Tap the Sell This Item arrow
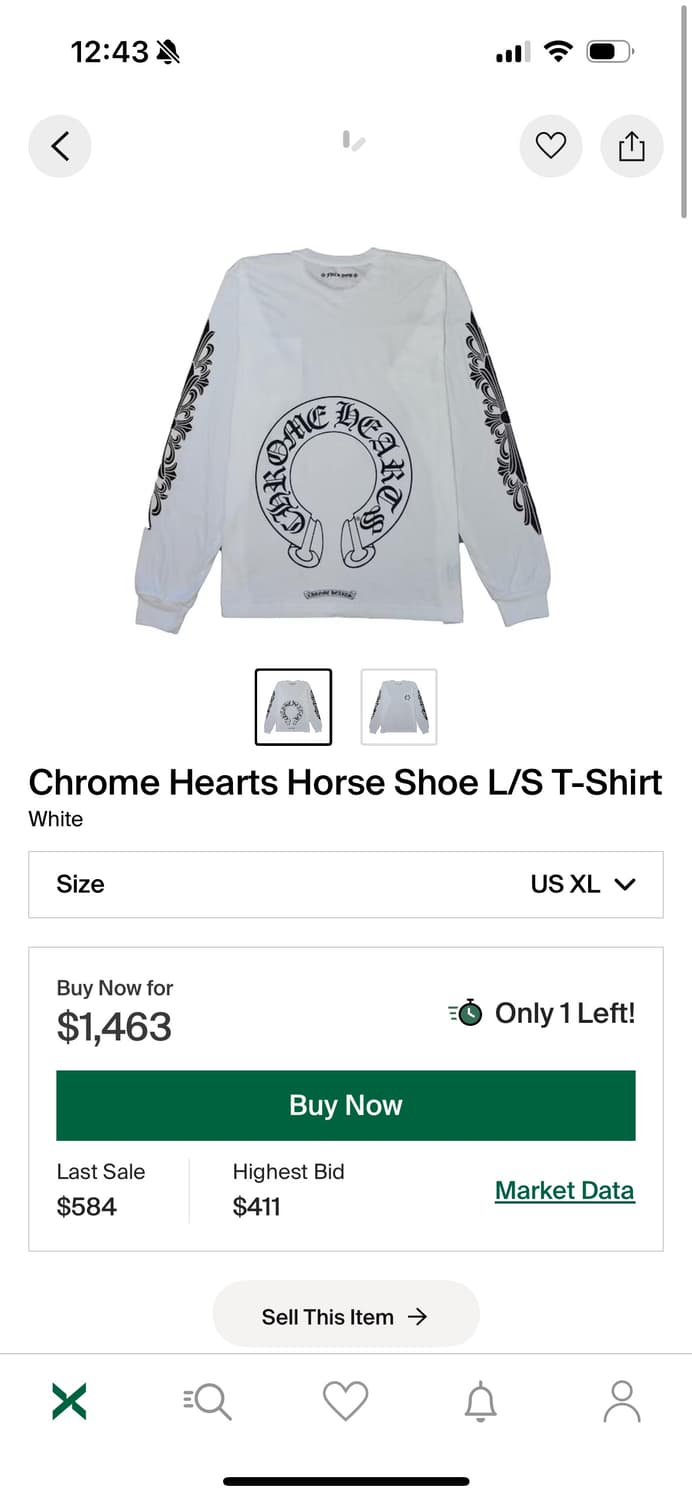Screen dimensions: 692x1500 pos(421,1316)
